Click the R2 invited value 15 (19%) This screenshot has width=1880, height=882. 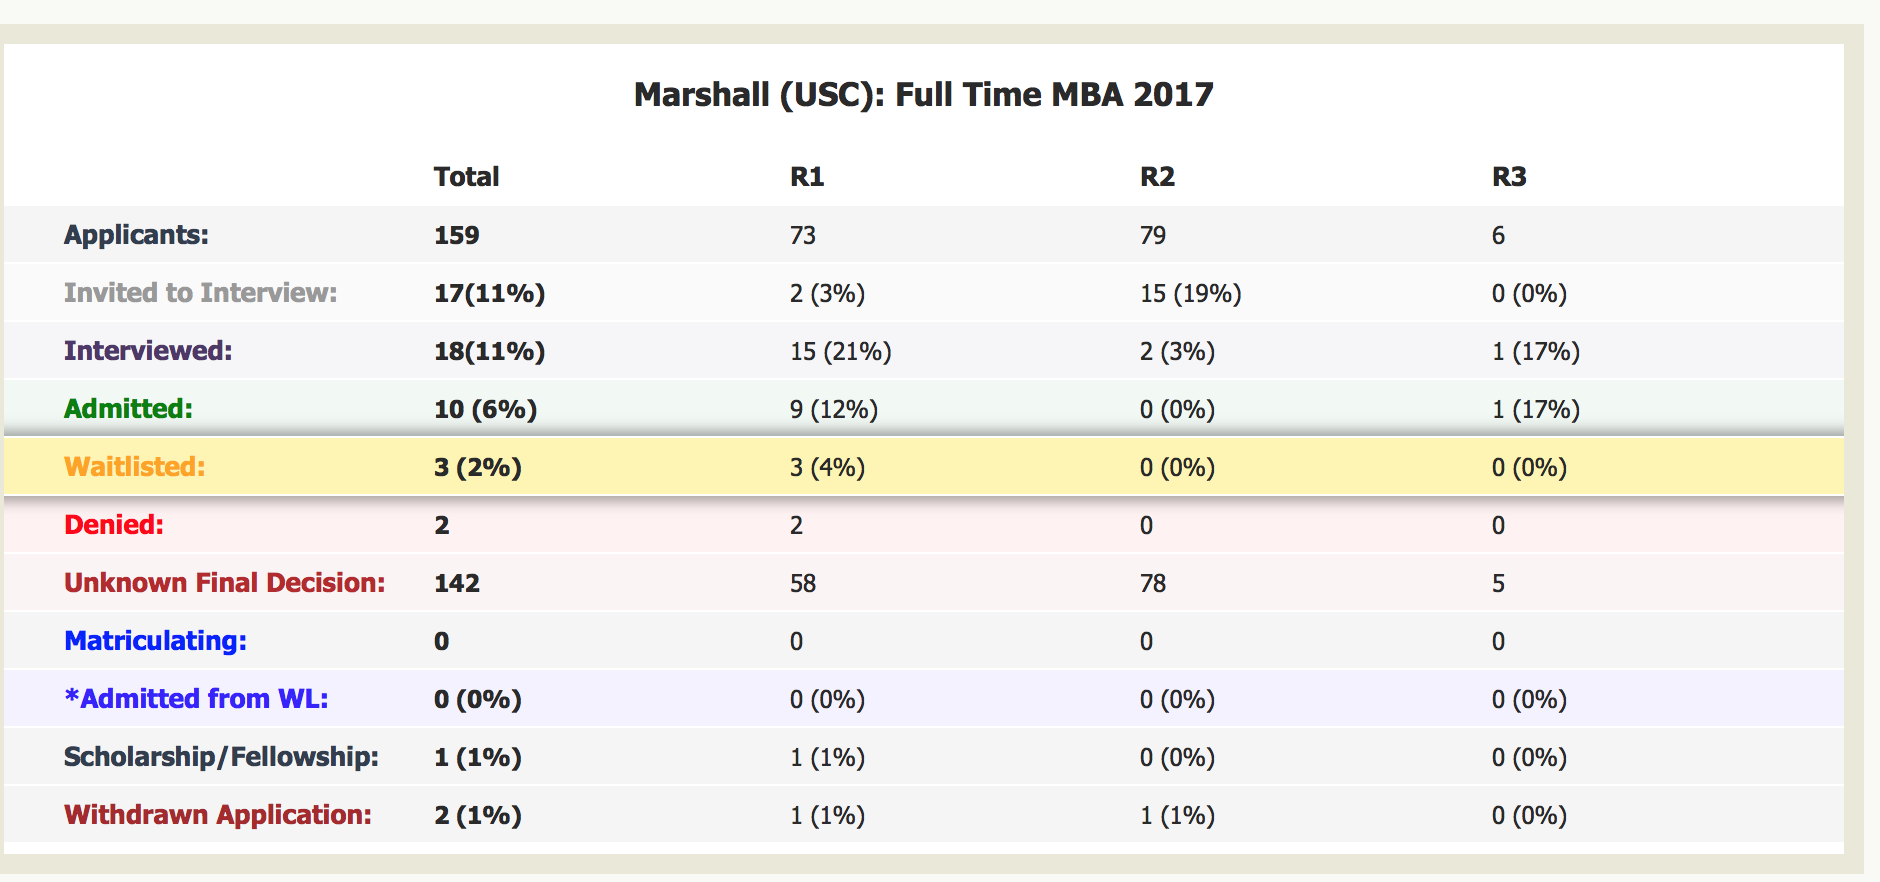(x=1190, y=293)
